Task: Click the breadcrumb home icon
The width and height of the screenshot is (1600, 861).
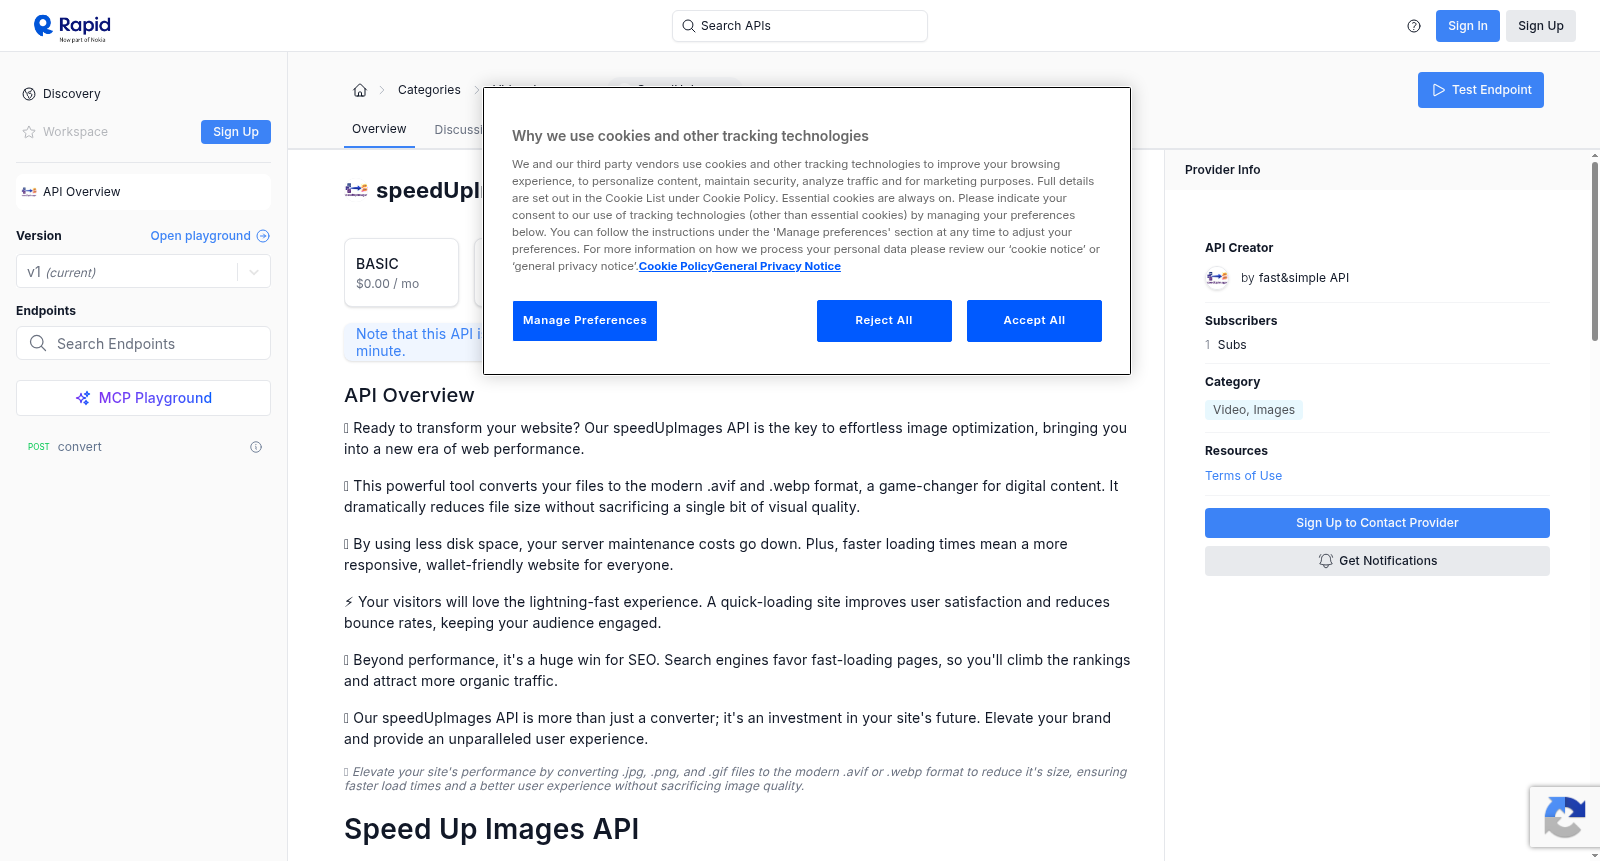Action: (x=360, y=90)
